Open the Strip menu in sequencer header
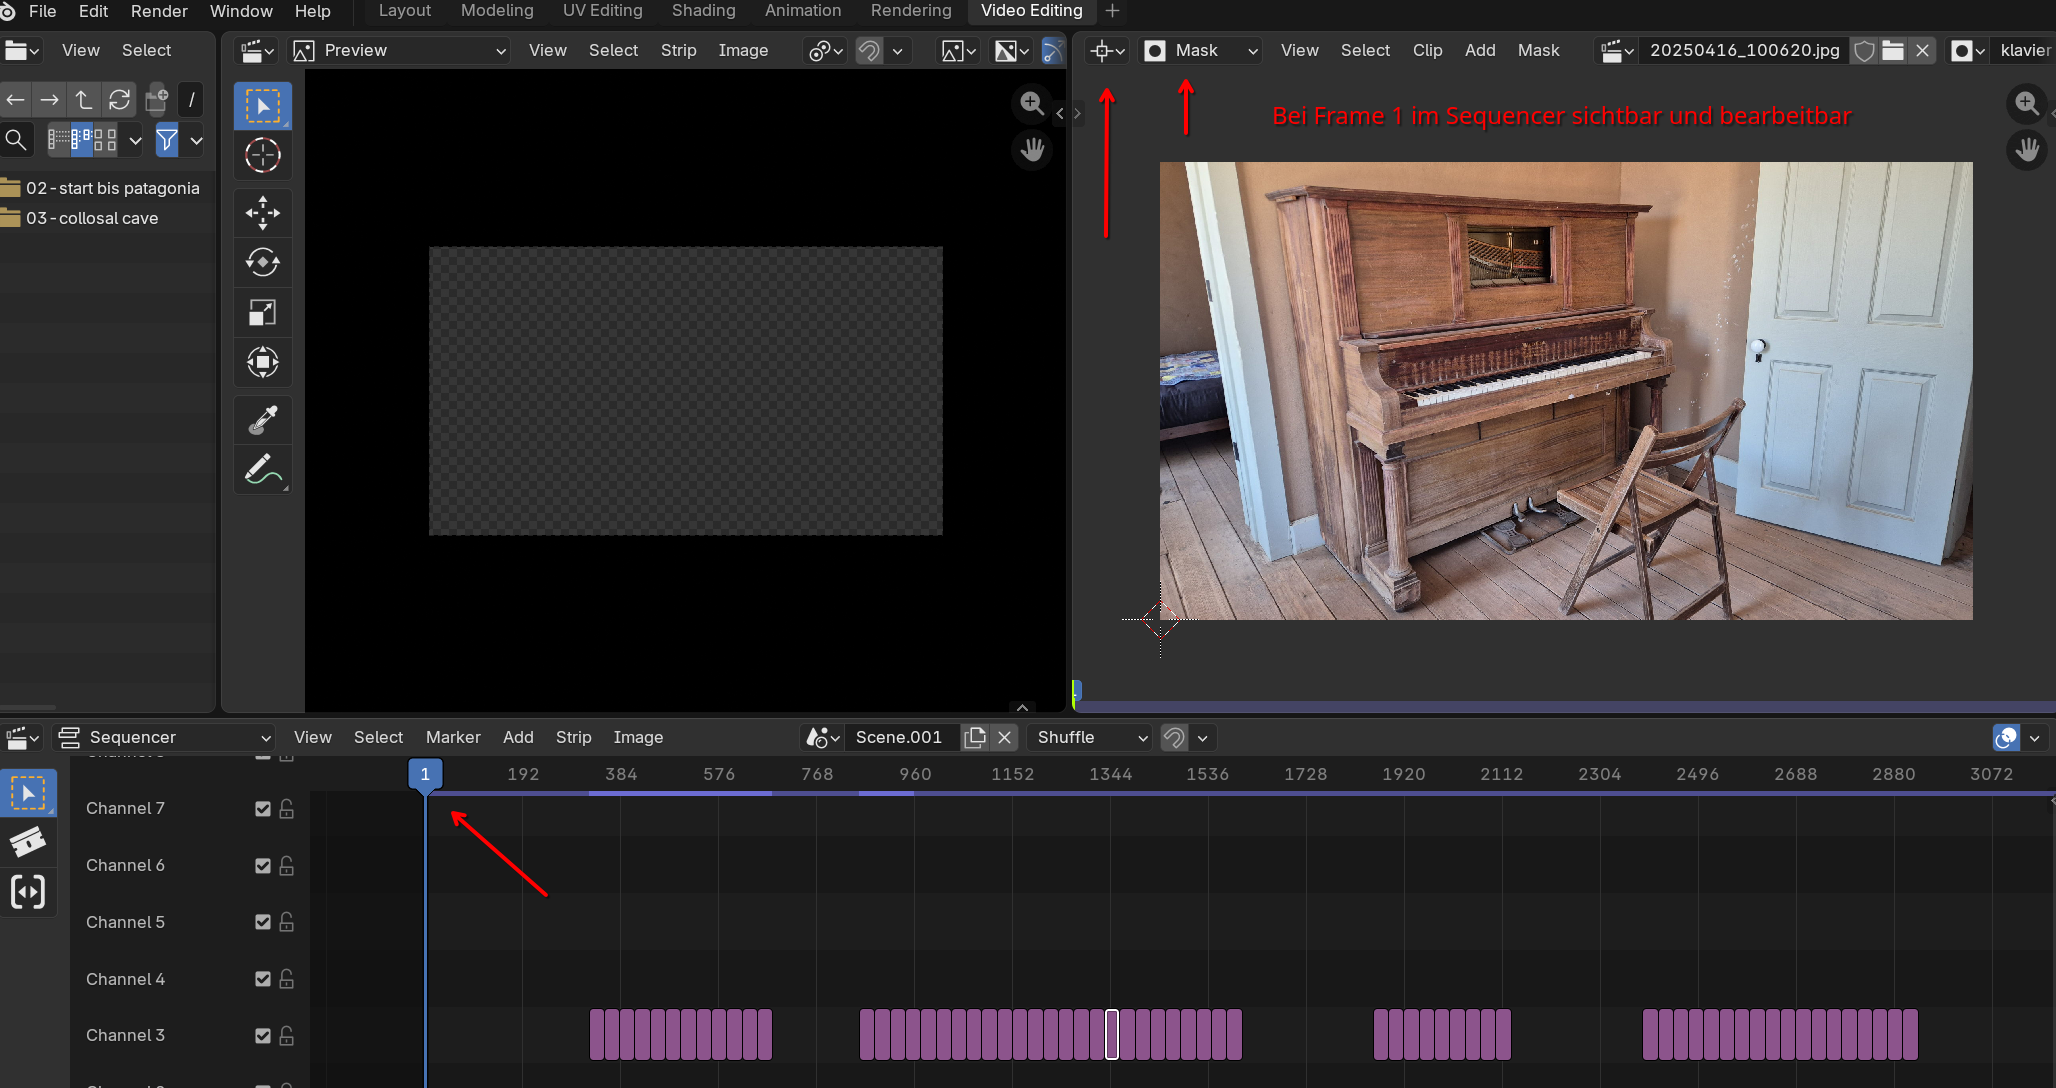Viewport: 2056px width, 1088px height. pos(573,737)
